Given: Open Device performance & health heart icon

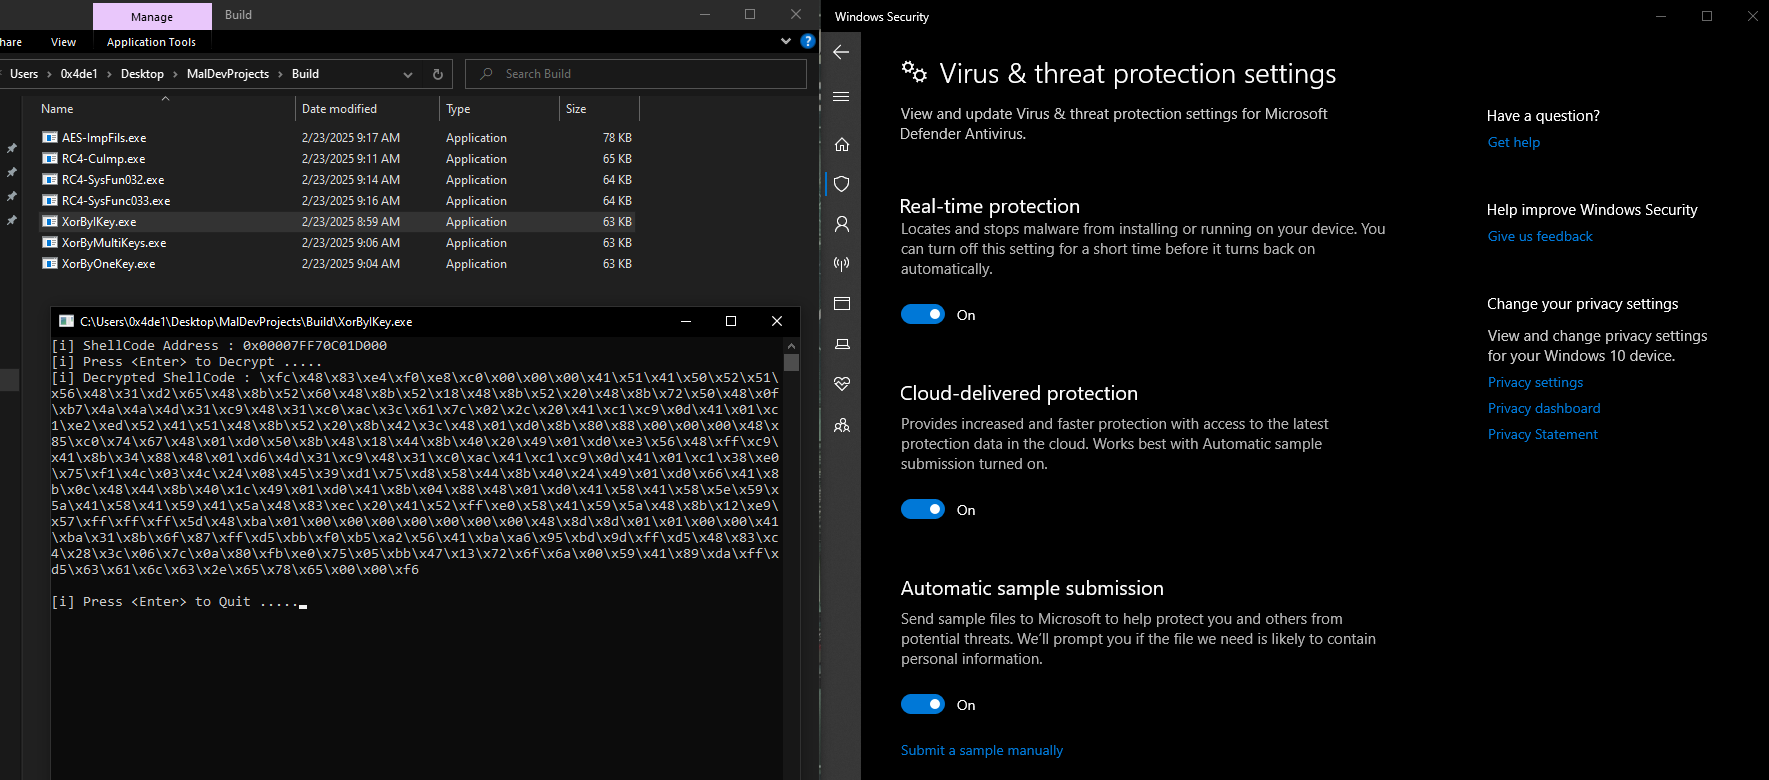Looking at the screenshot, I should pyautogui.click(x=842, y=384).
